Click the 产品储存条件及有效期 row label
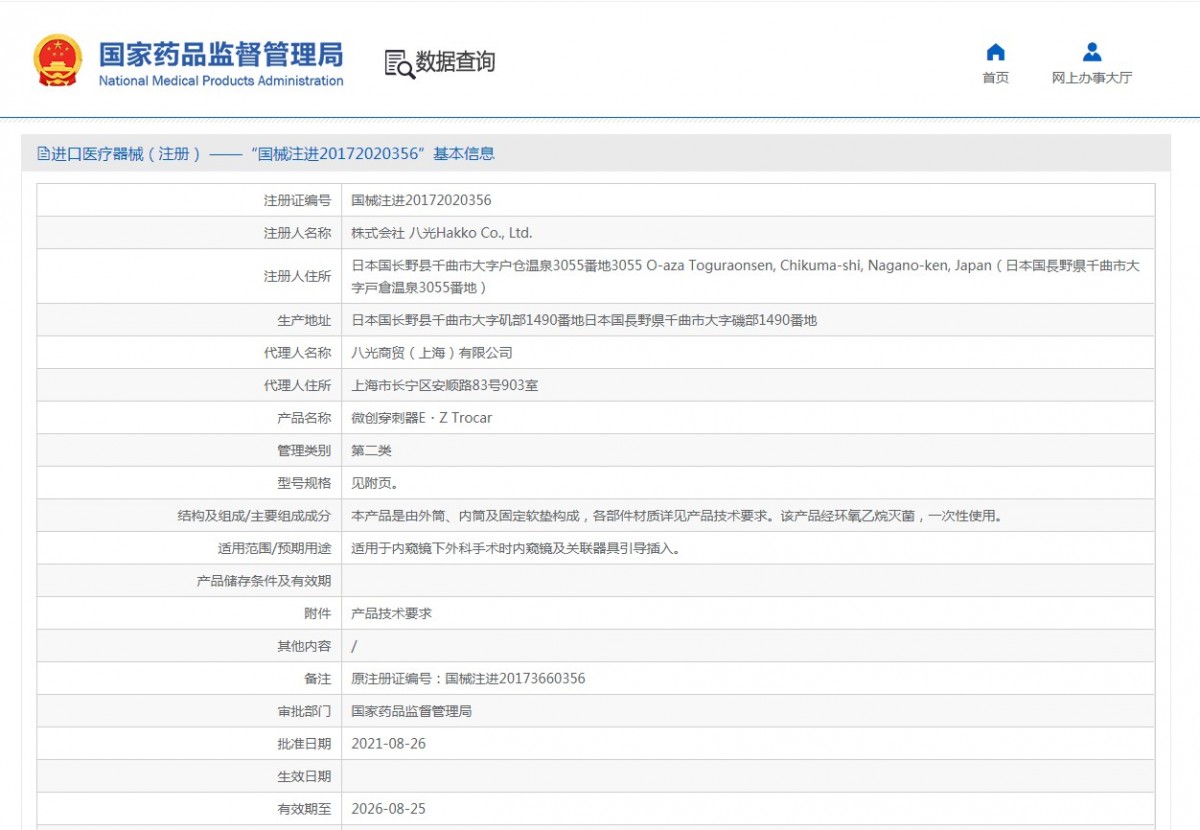 [x=264, y=581]
